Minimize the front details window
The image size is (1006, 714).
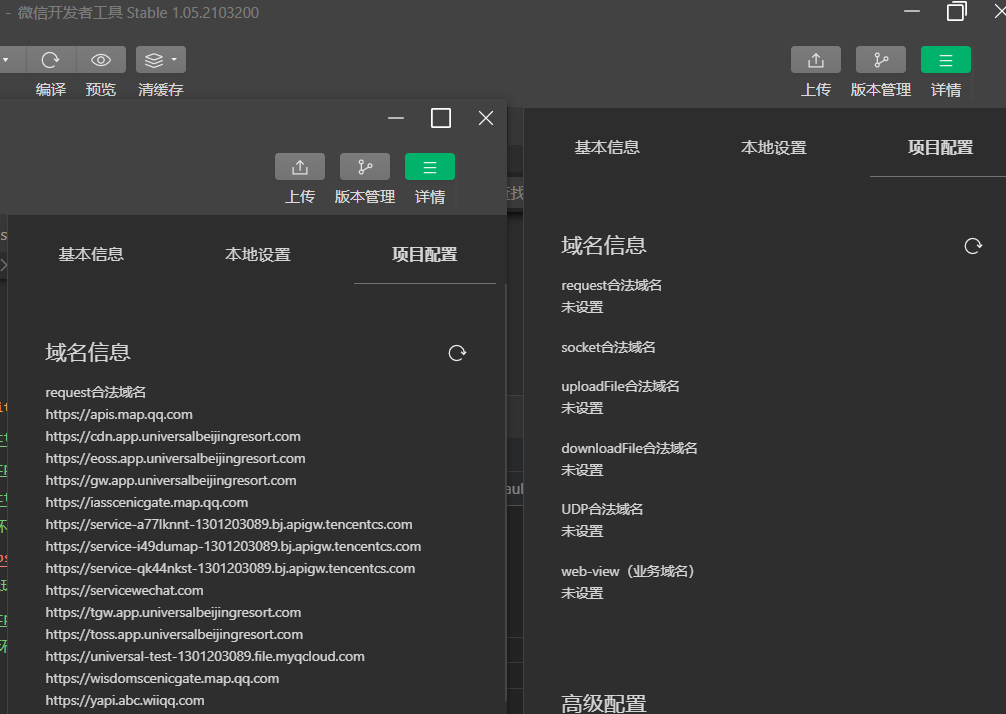click(396, 118)
